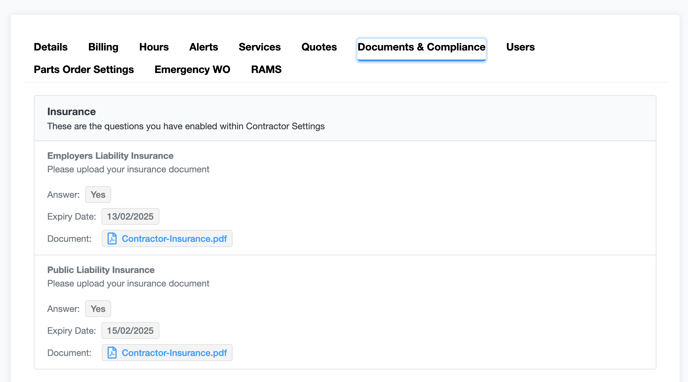
Task: Click the 15/02/2025 expiry date field
Action: point(130,331)
